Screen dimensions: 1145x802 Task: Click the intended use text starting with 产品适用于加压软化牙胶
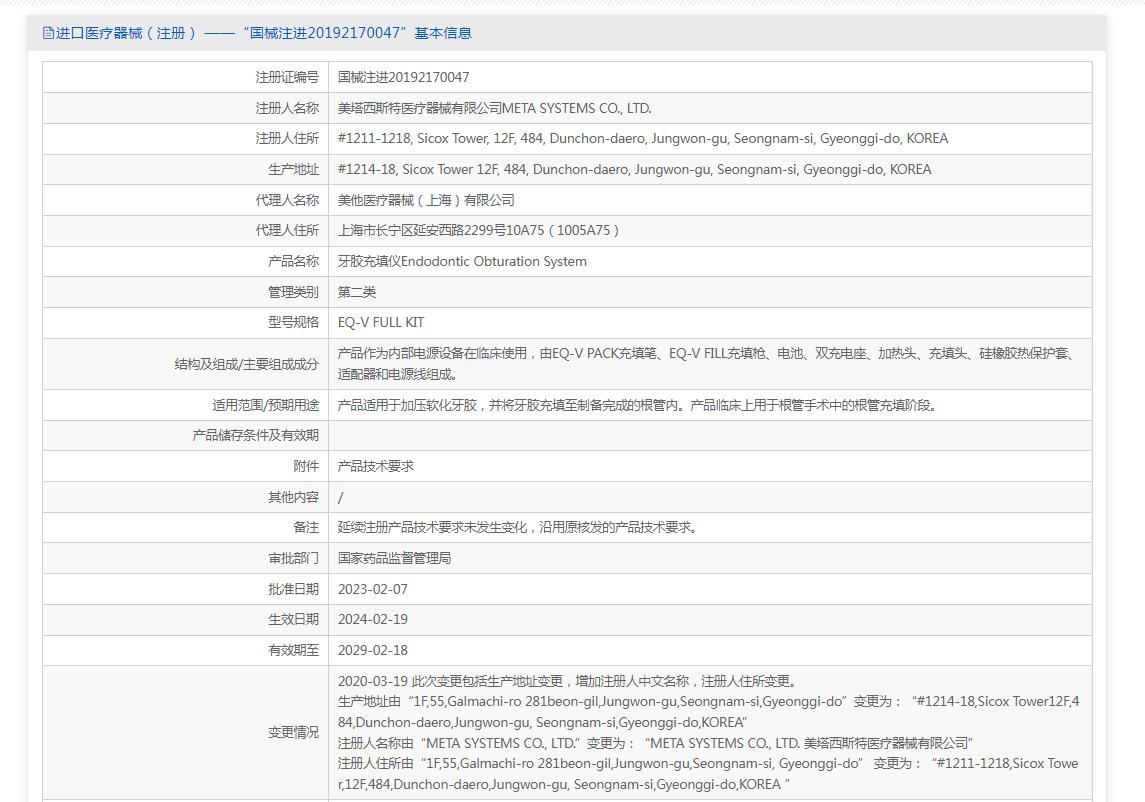click(637, 405)
